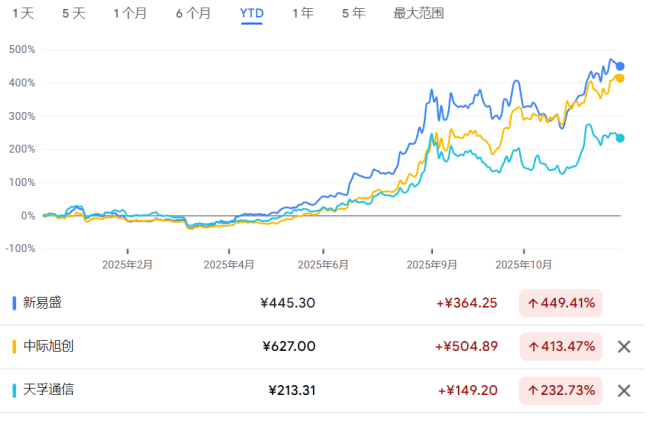Click the cyan endpoint dot on the chart
656x421 pixels.
point(620,138)
